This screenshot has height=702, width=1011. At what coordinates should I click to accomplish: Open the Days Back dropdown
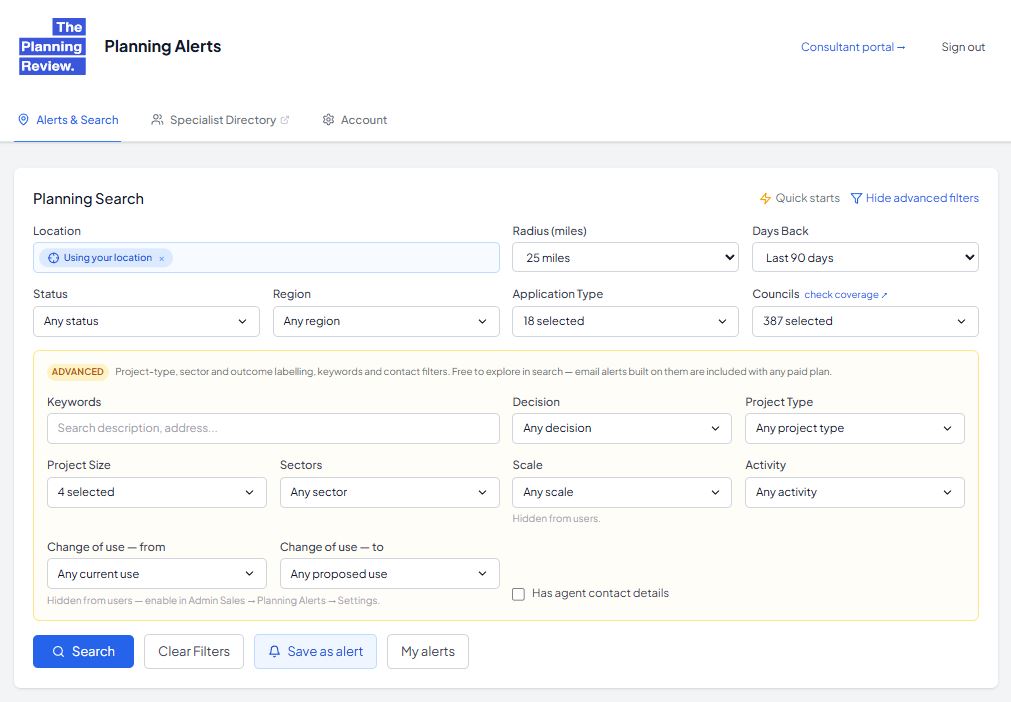pos(865,257)
